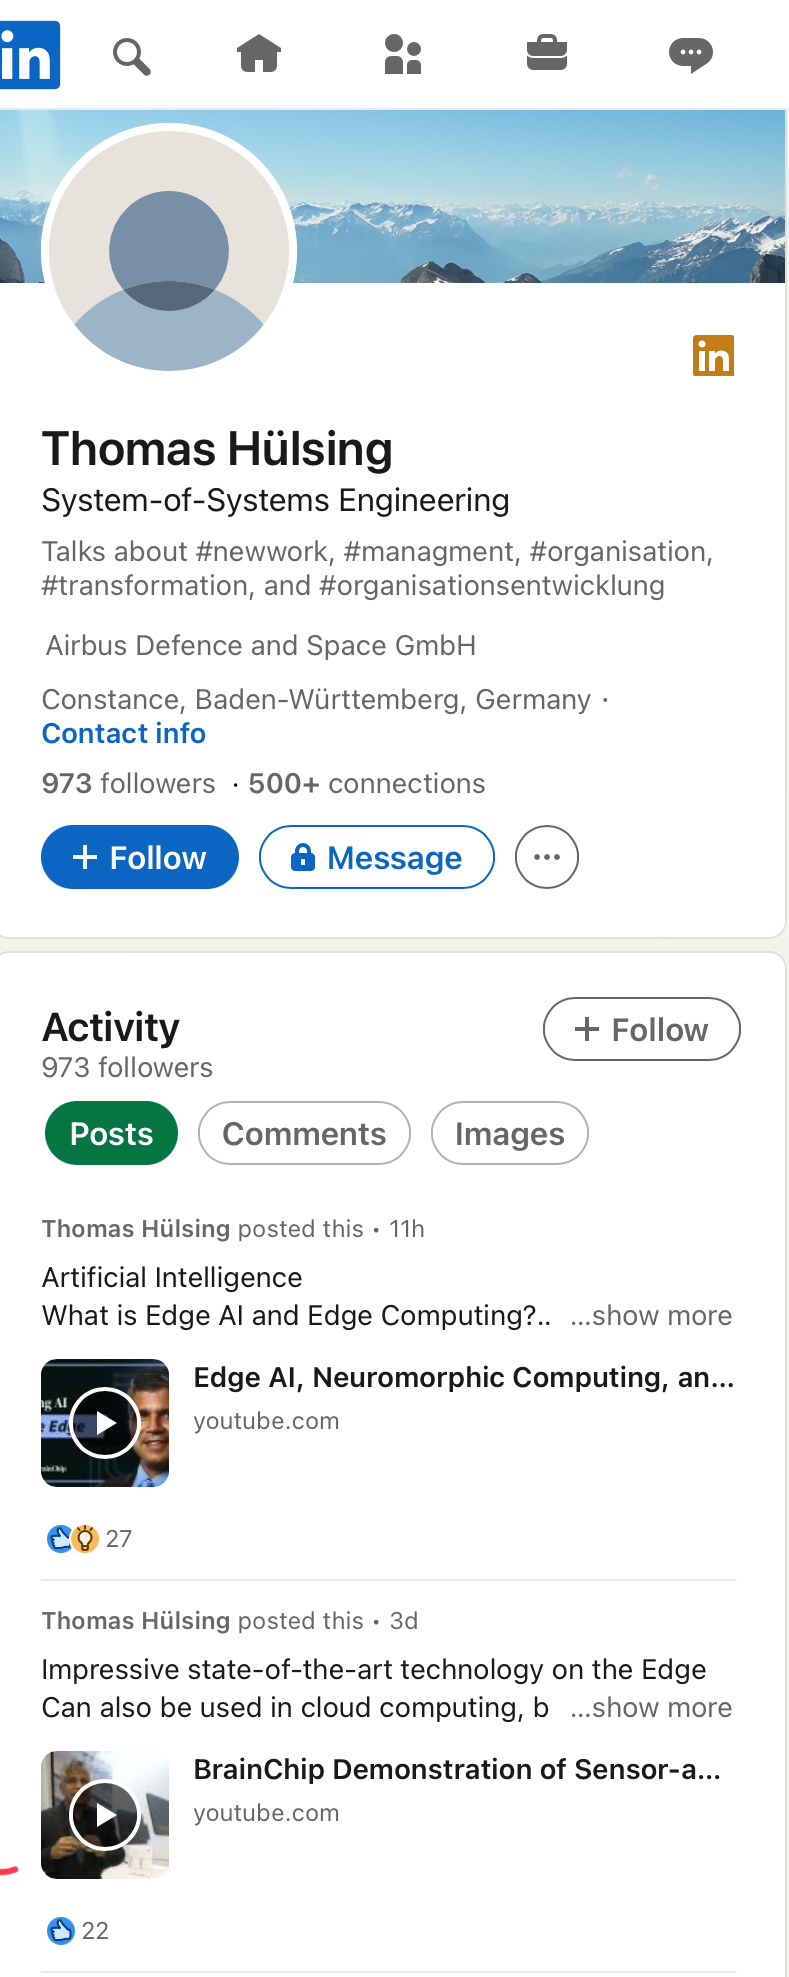Viewport: 789px width, 1977px height.
Task: Open the Jobs briefcase icon
Action: [x=547, y=53]
